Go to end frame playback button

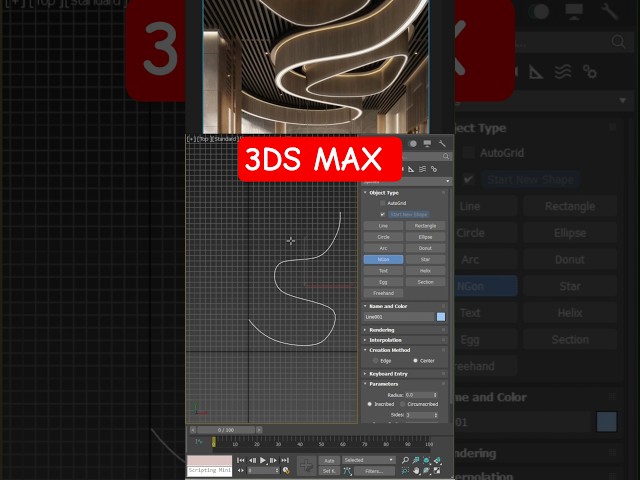[x=285, y=460]
